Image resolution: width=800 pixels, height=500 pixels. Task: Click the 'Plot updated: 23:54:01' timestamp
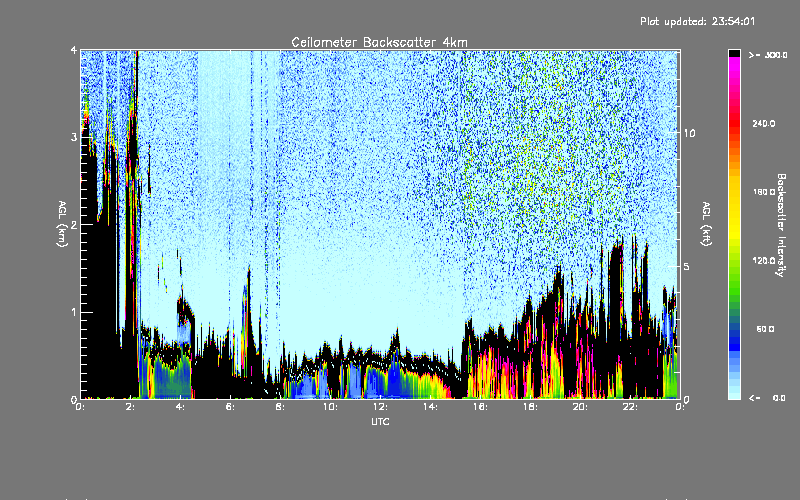pos(697,21)
